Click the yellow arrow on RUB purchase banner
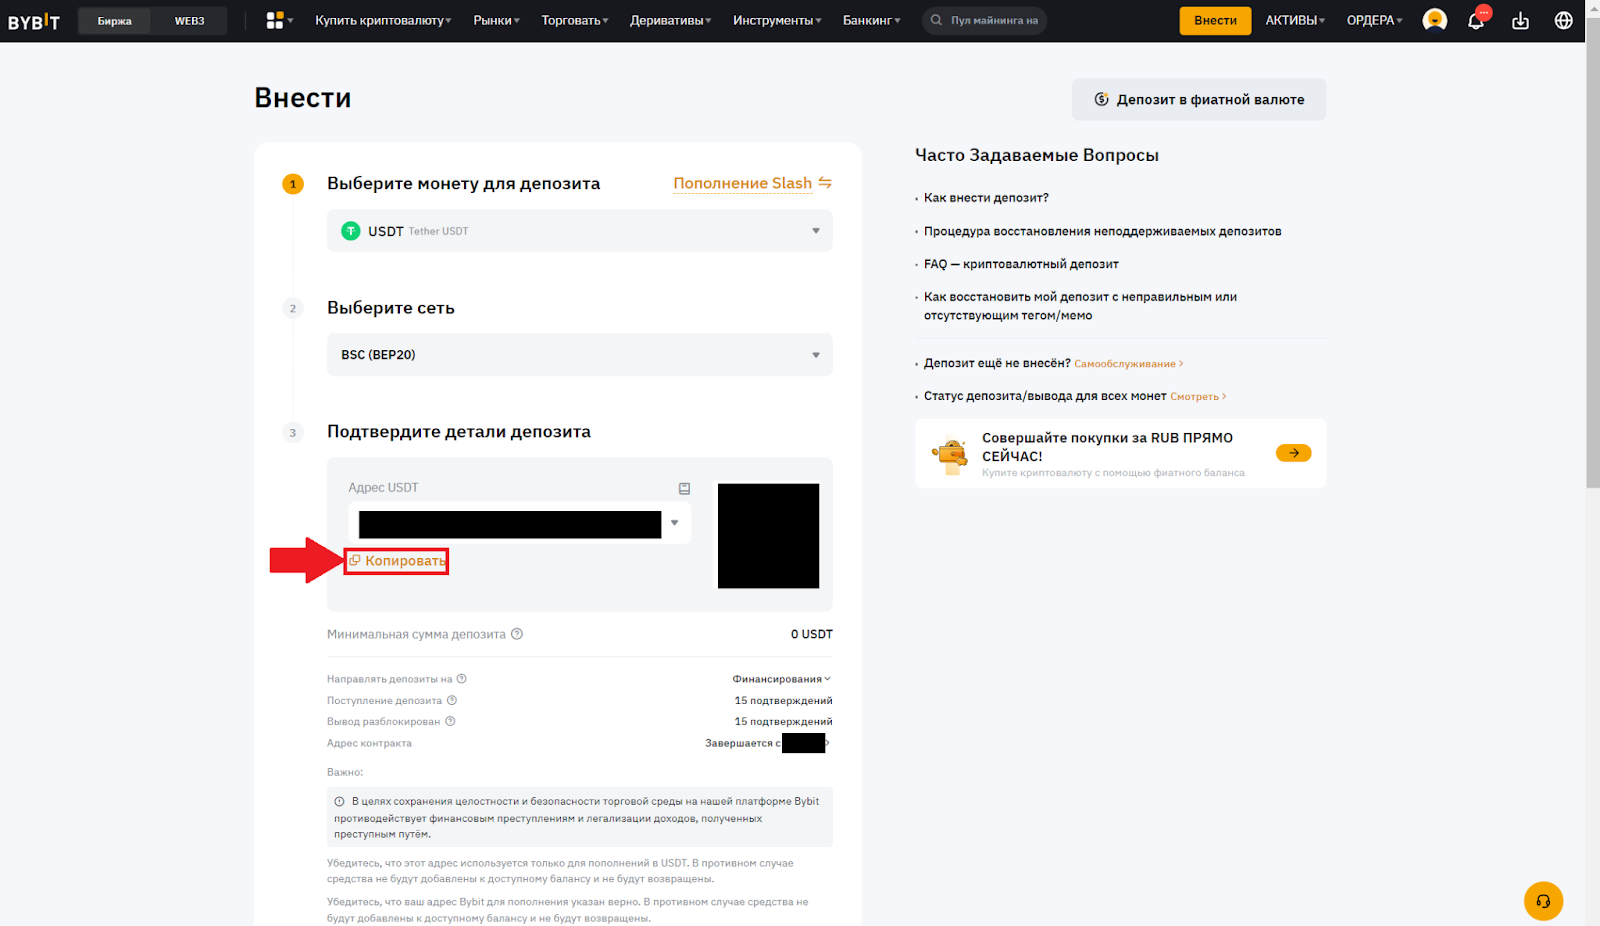Image resolution: width=1600 pixels, height=926 pixels. coord(1293,453)
